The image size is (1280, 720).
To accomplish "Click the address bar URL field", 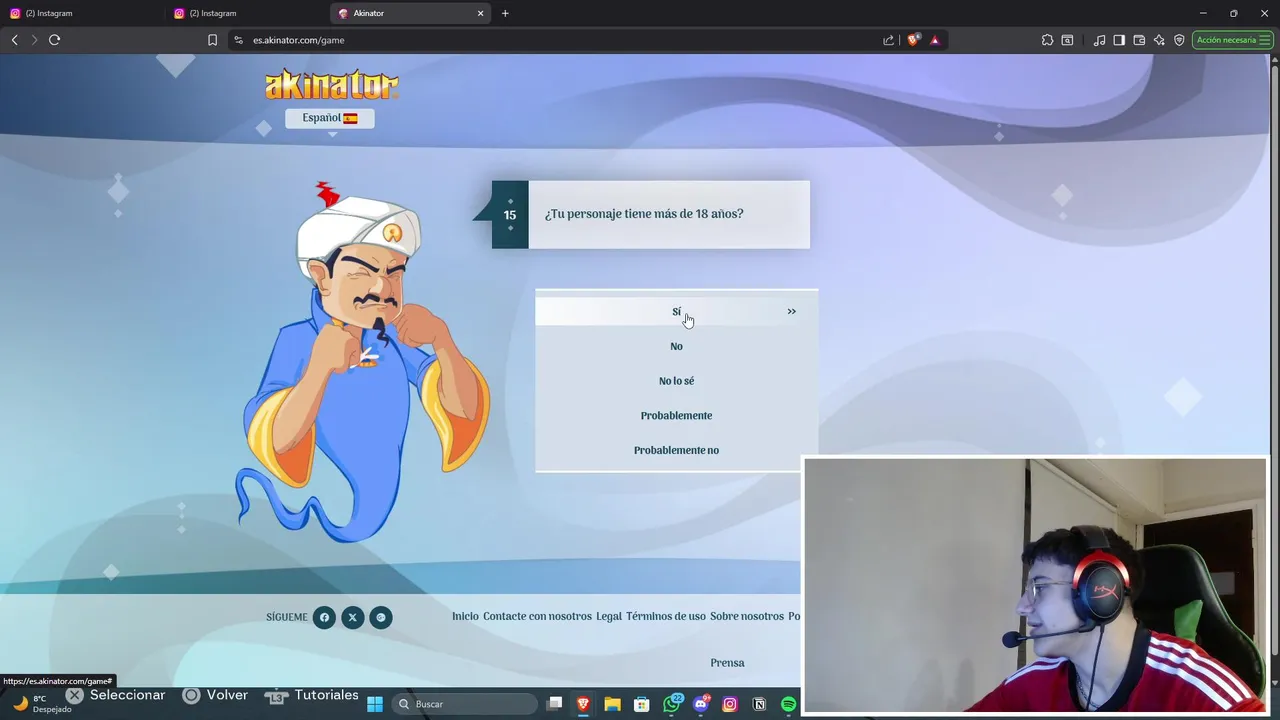I will (560, 40).
